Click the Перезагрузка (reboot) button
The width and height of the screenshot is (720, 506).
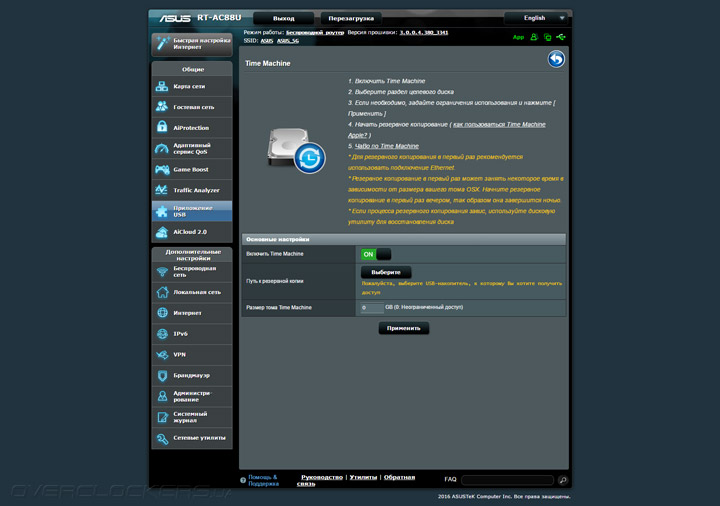coord(351,18)
